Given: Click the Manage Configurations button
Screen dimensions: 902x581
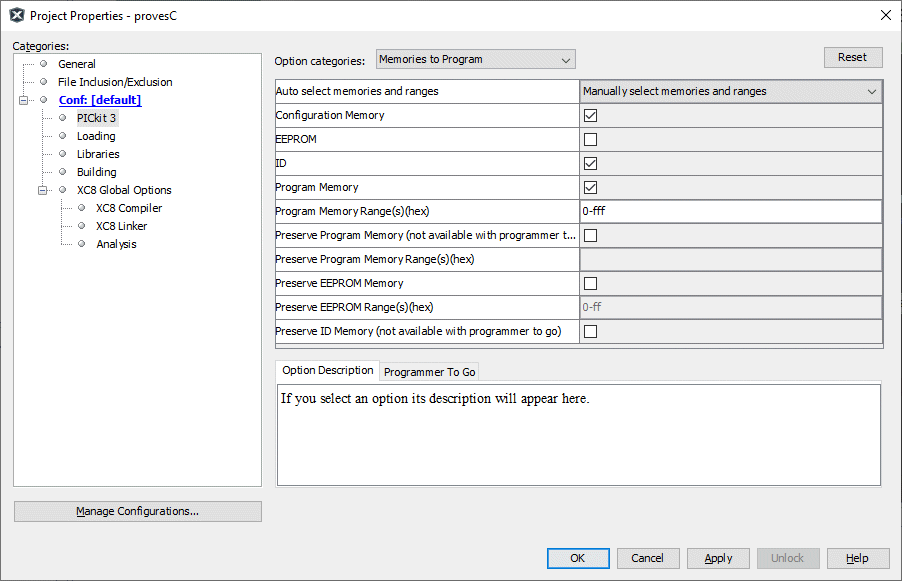Looking at the screenshot, I should pos(137,511).
